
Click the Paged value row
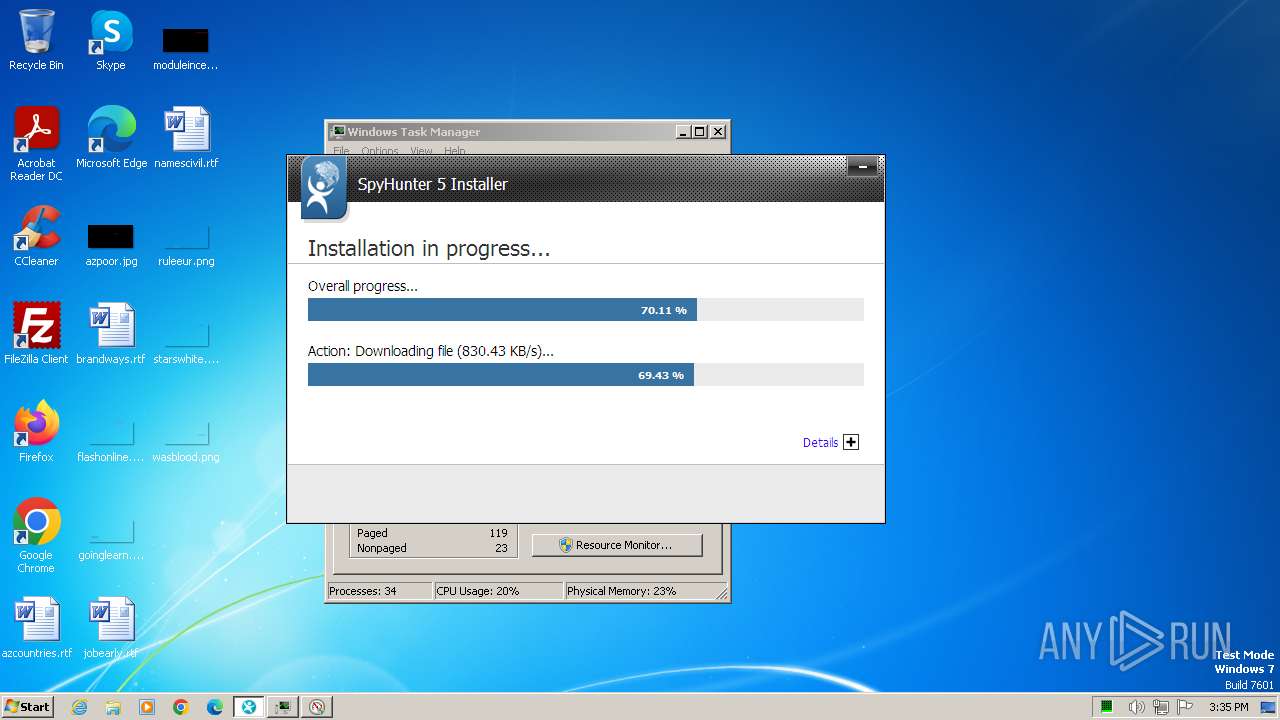(x=432, y=533)
